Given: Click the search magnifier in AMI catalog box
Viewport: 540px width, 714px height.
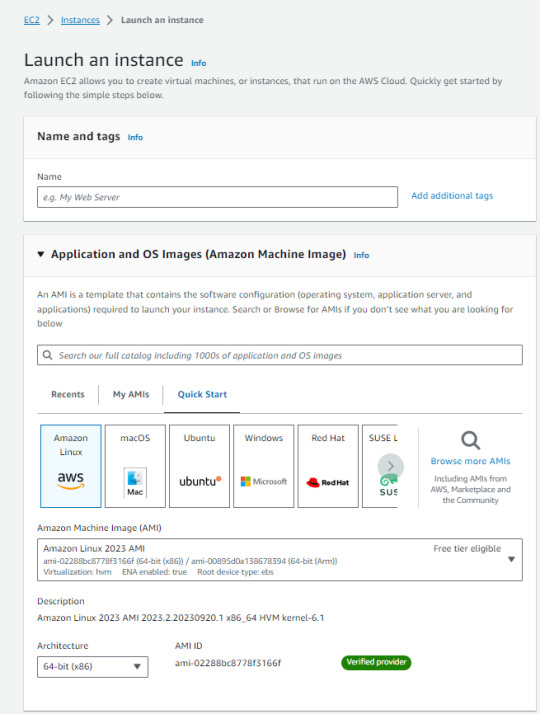Looking at the screenshot, I should [x=47, y=355].
